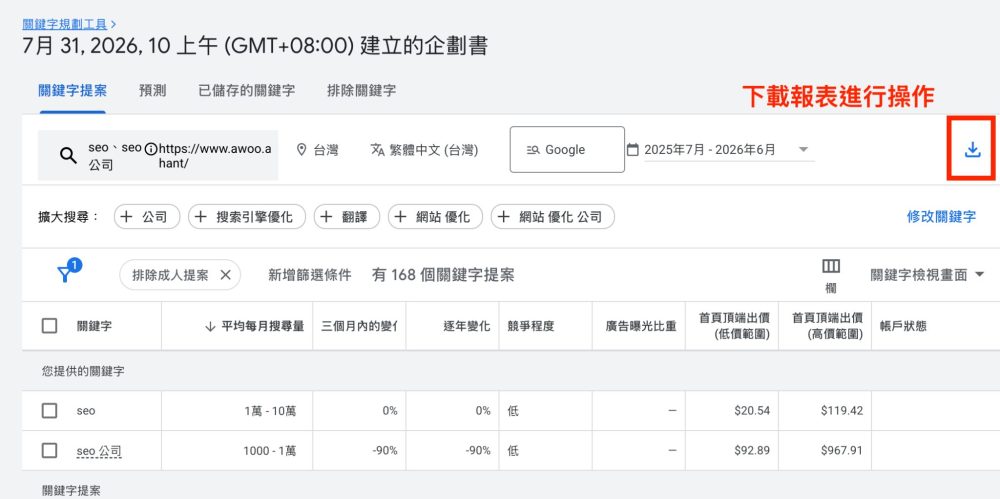Expand 關鍵字檢視畫面 view dropdown
The image size is (1000, 499).
click(927, 275)
